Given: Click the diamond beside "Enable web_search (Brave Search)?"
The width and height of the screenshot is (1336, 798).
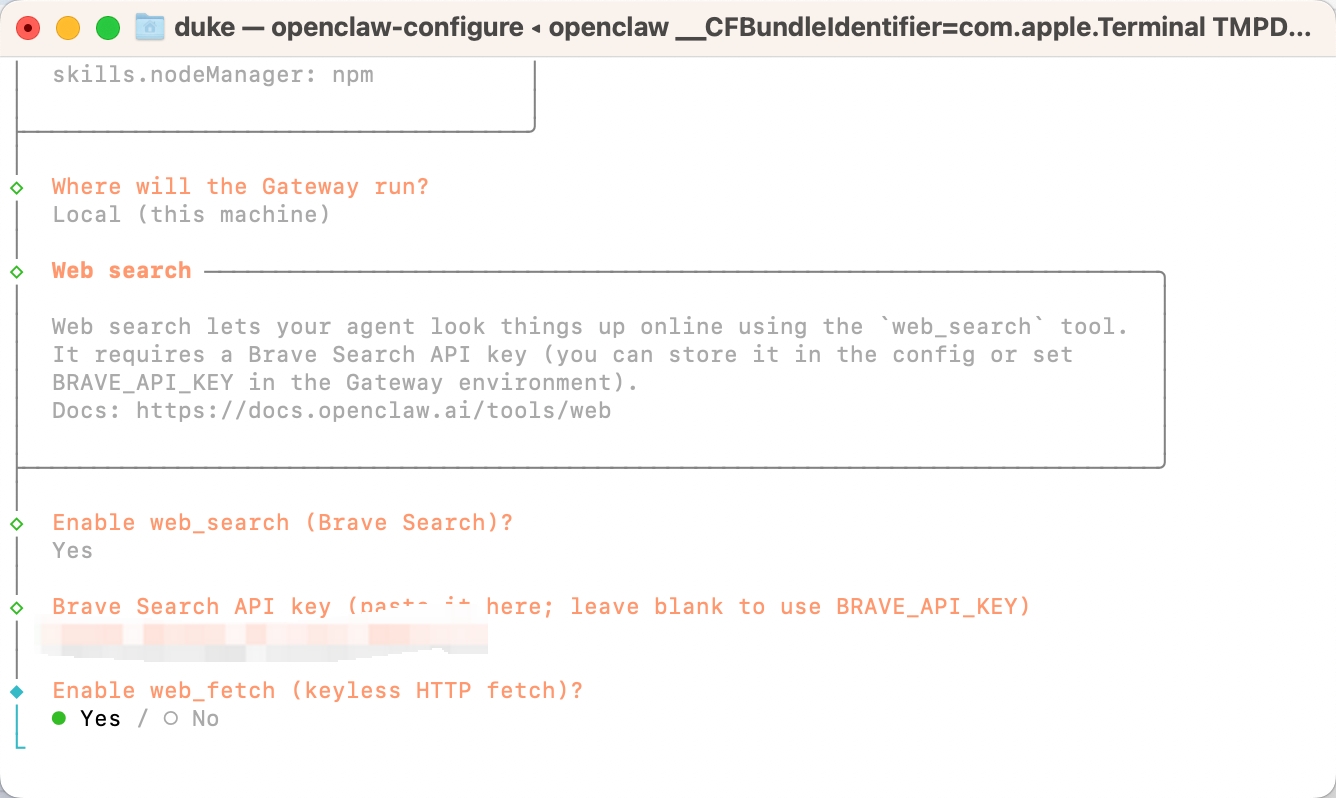Looking at the screenshot, I should point(16,524).
